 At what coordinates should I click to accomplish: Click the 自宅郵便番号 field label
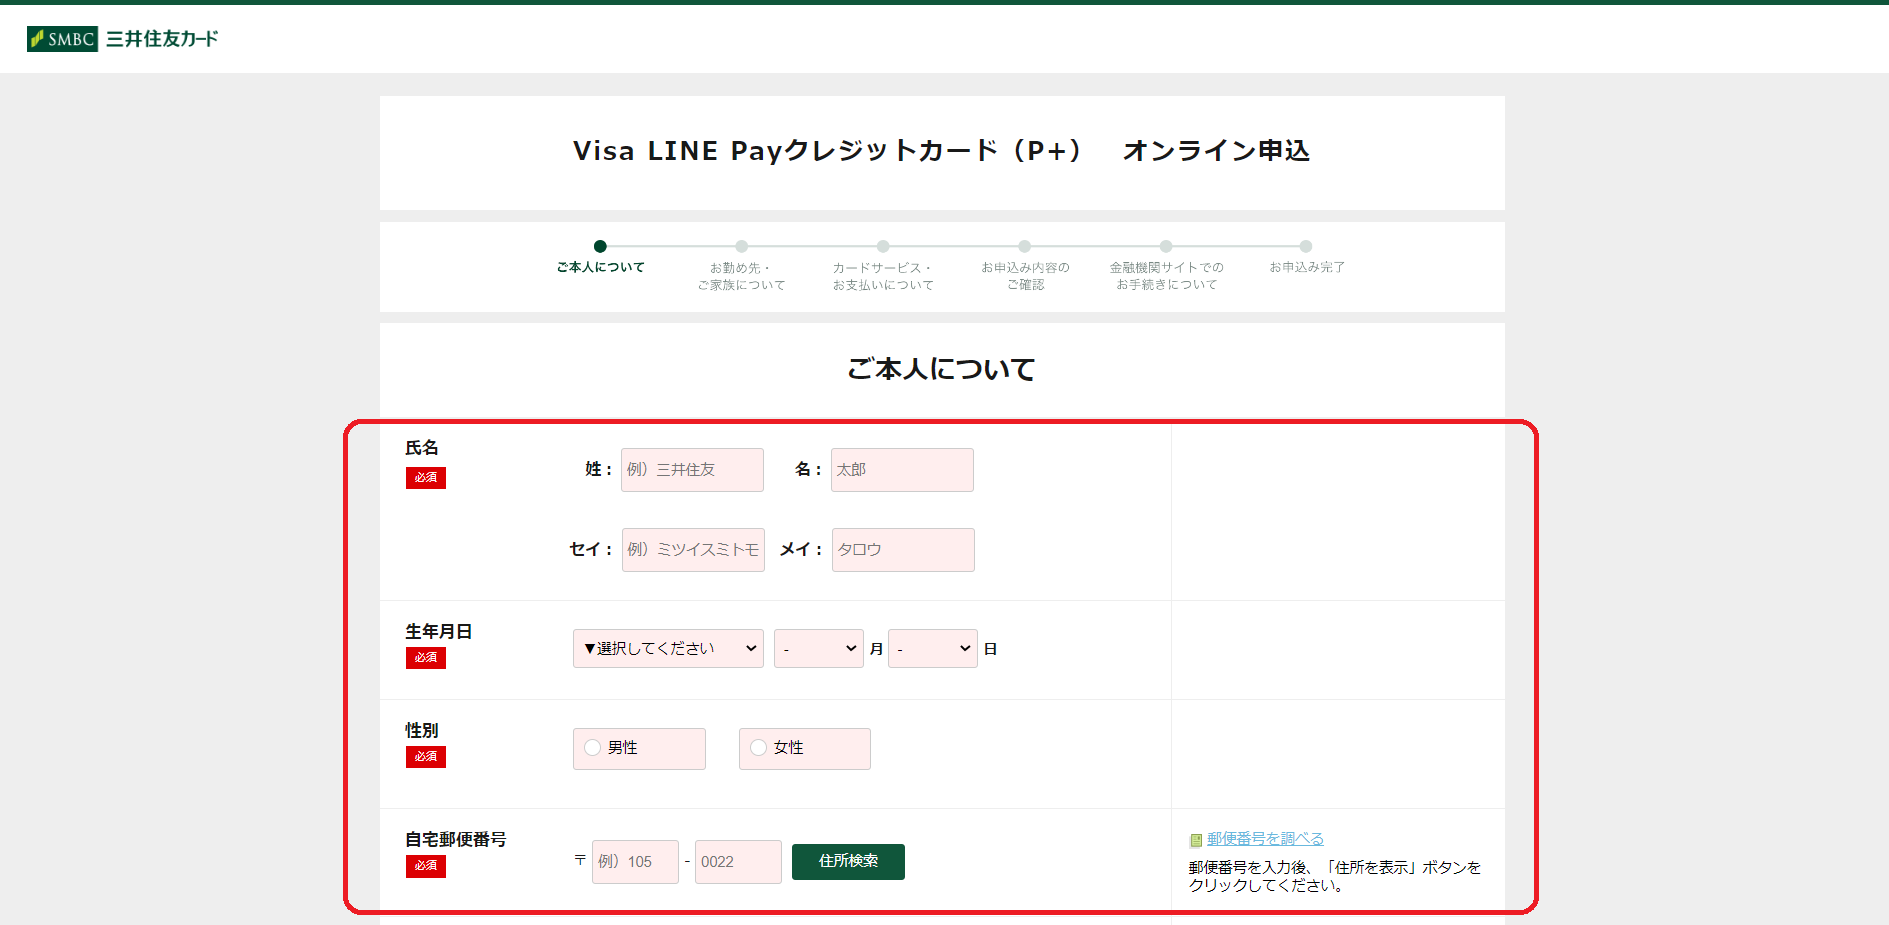pyautogui.click(x=455, y=840)
